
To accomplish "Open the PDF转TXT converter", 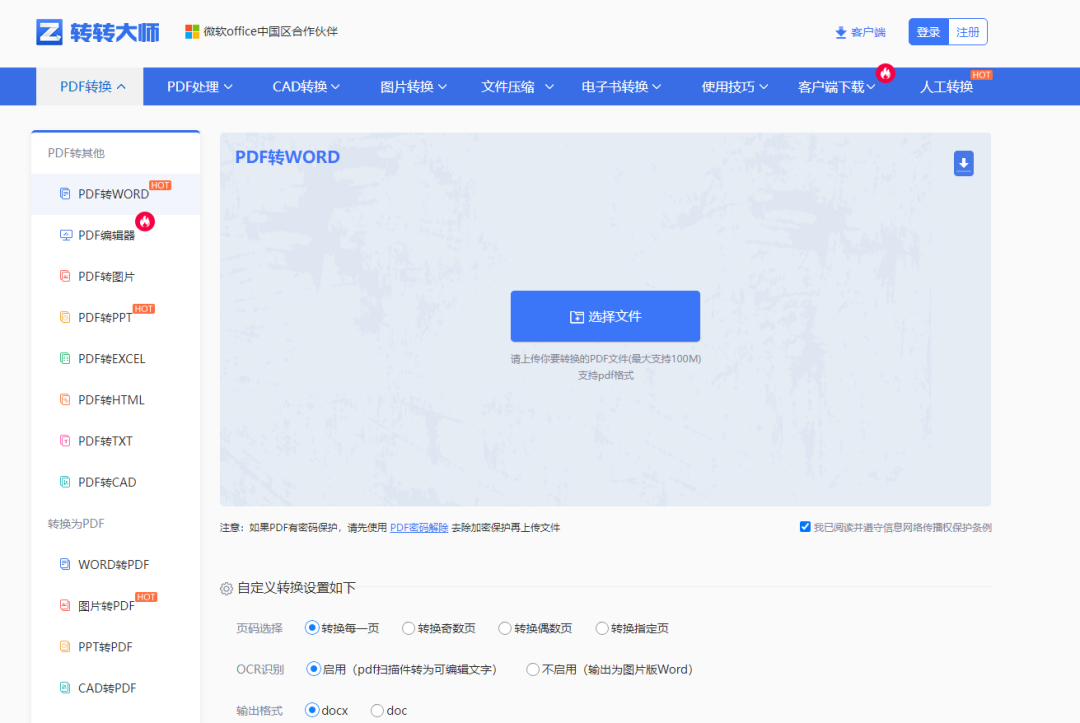I will pos(102,440).
